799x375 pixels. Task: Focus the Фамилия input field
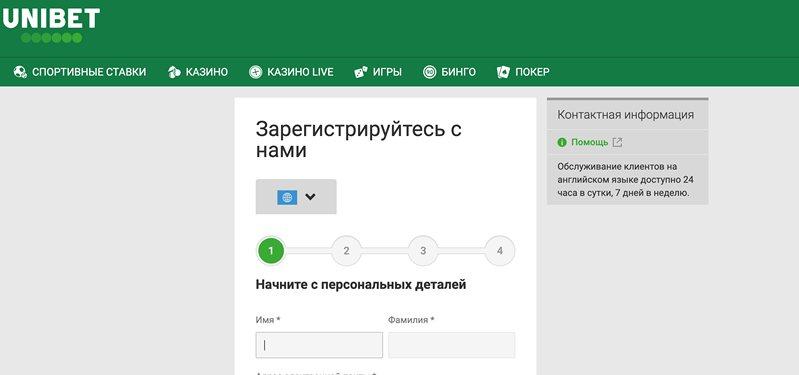[x=451, y=345]
